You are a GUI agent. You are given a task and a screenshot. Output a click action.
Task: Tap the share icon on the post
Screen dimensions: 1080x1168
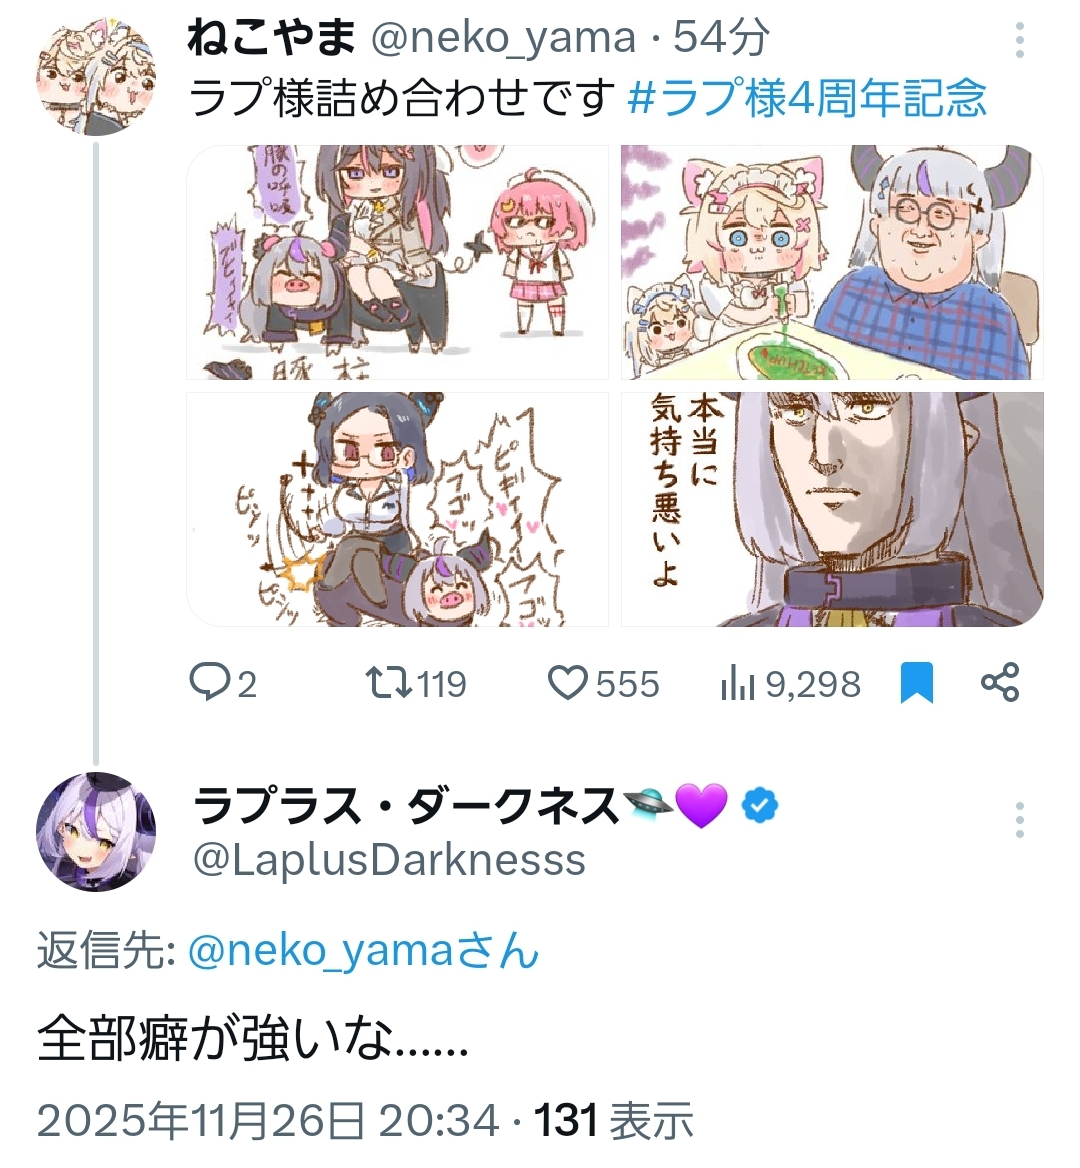(1000, 682)
